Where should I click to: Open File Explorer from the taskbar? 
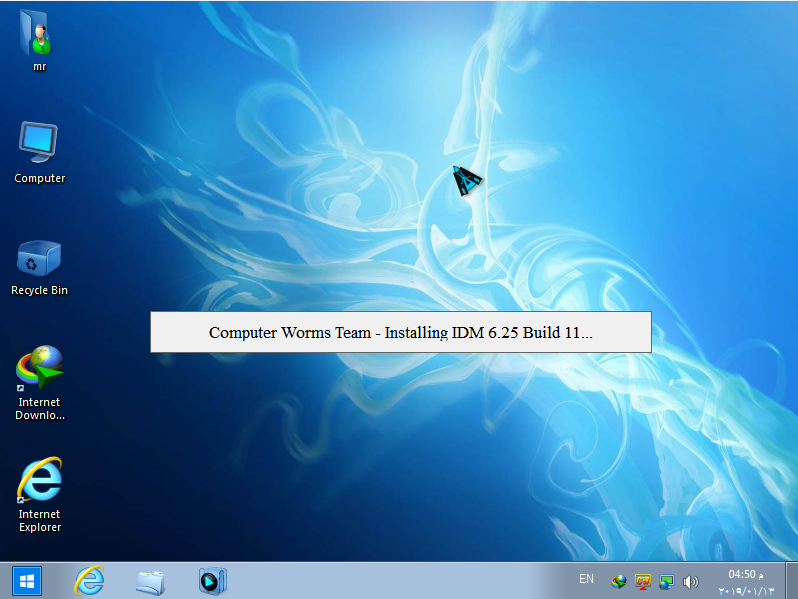150,582
